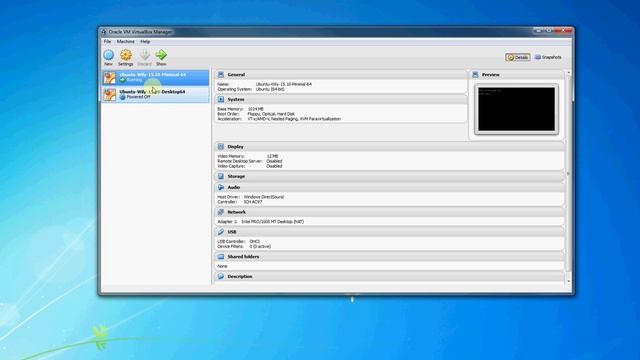Click the '0 (0 active)' device filters value
The image size is (640, 360).
(260, 247)
